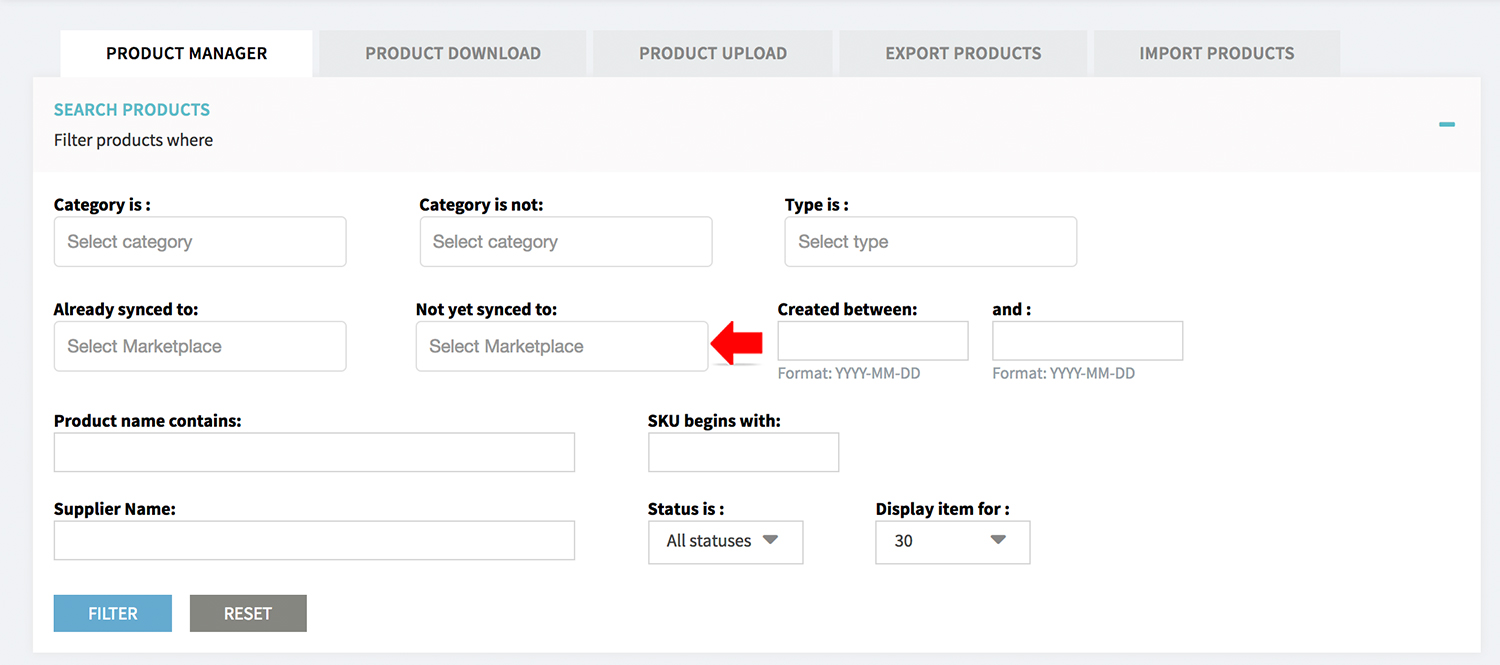Open the Product Download tab

[453, 53]
